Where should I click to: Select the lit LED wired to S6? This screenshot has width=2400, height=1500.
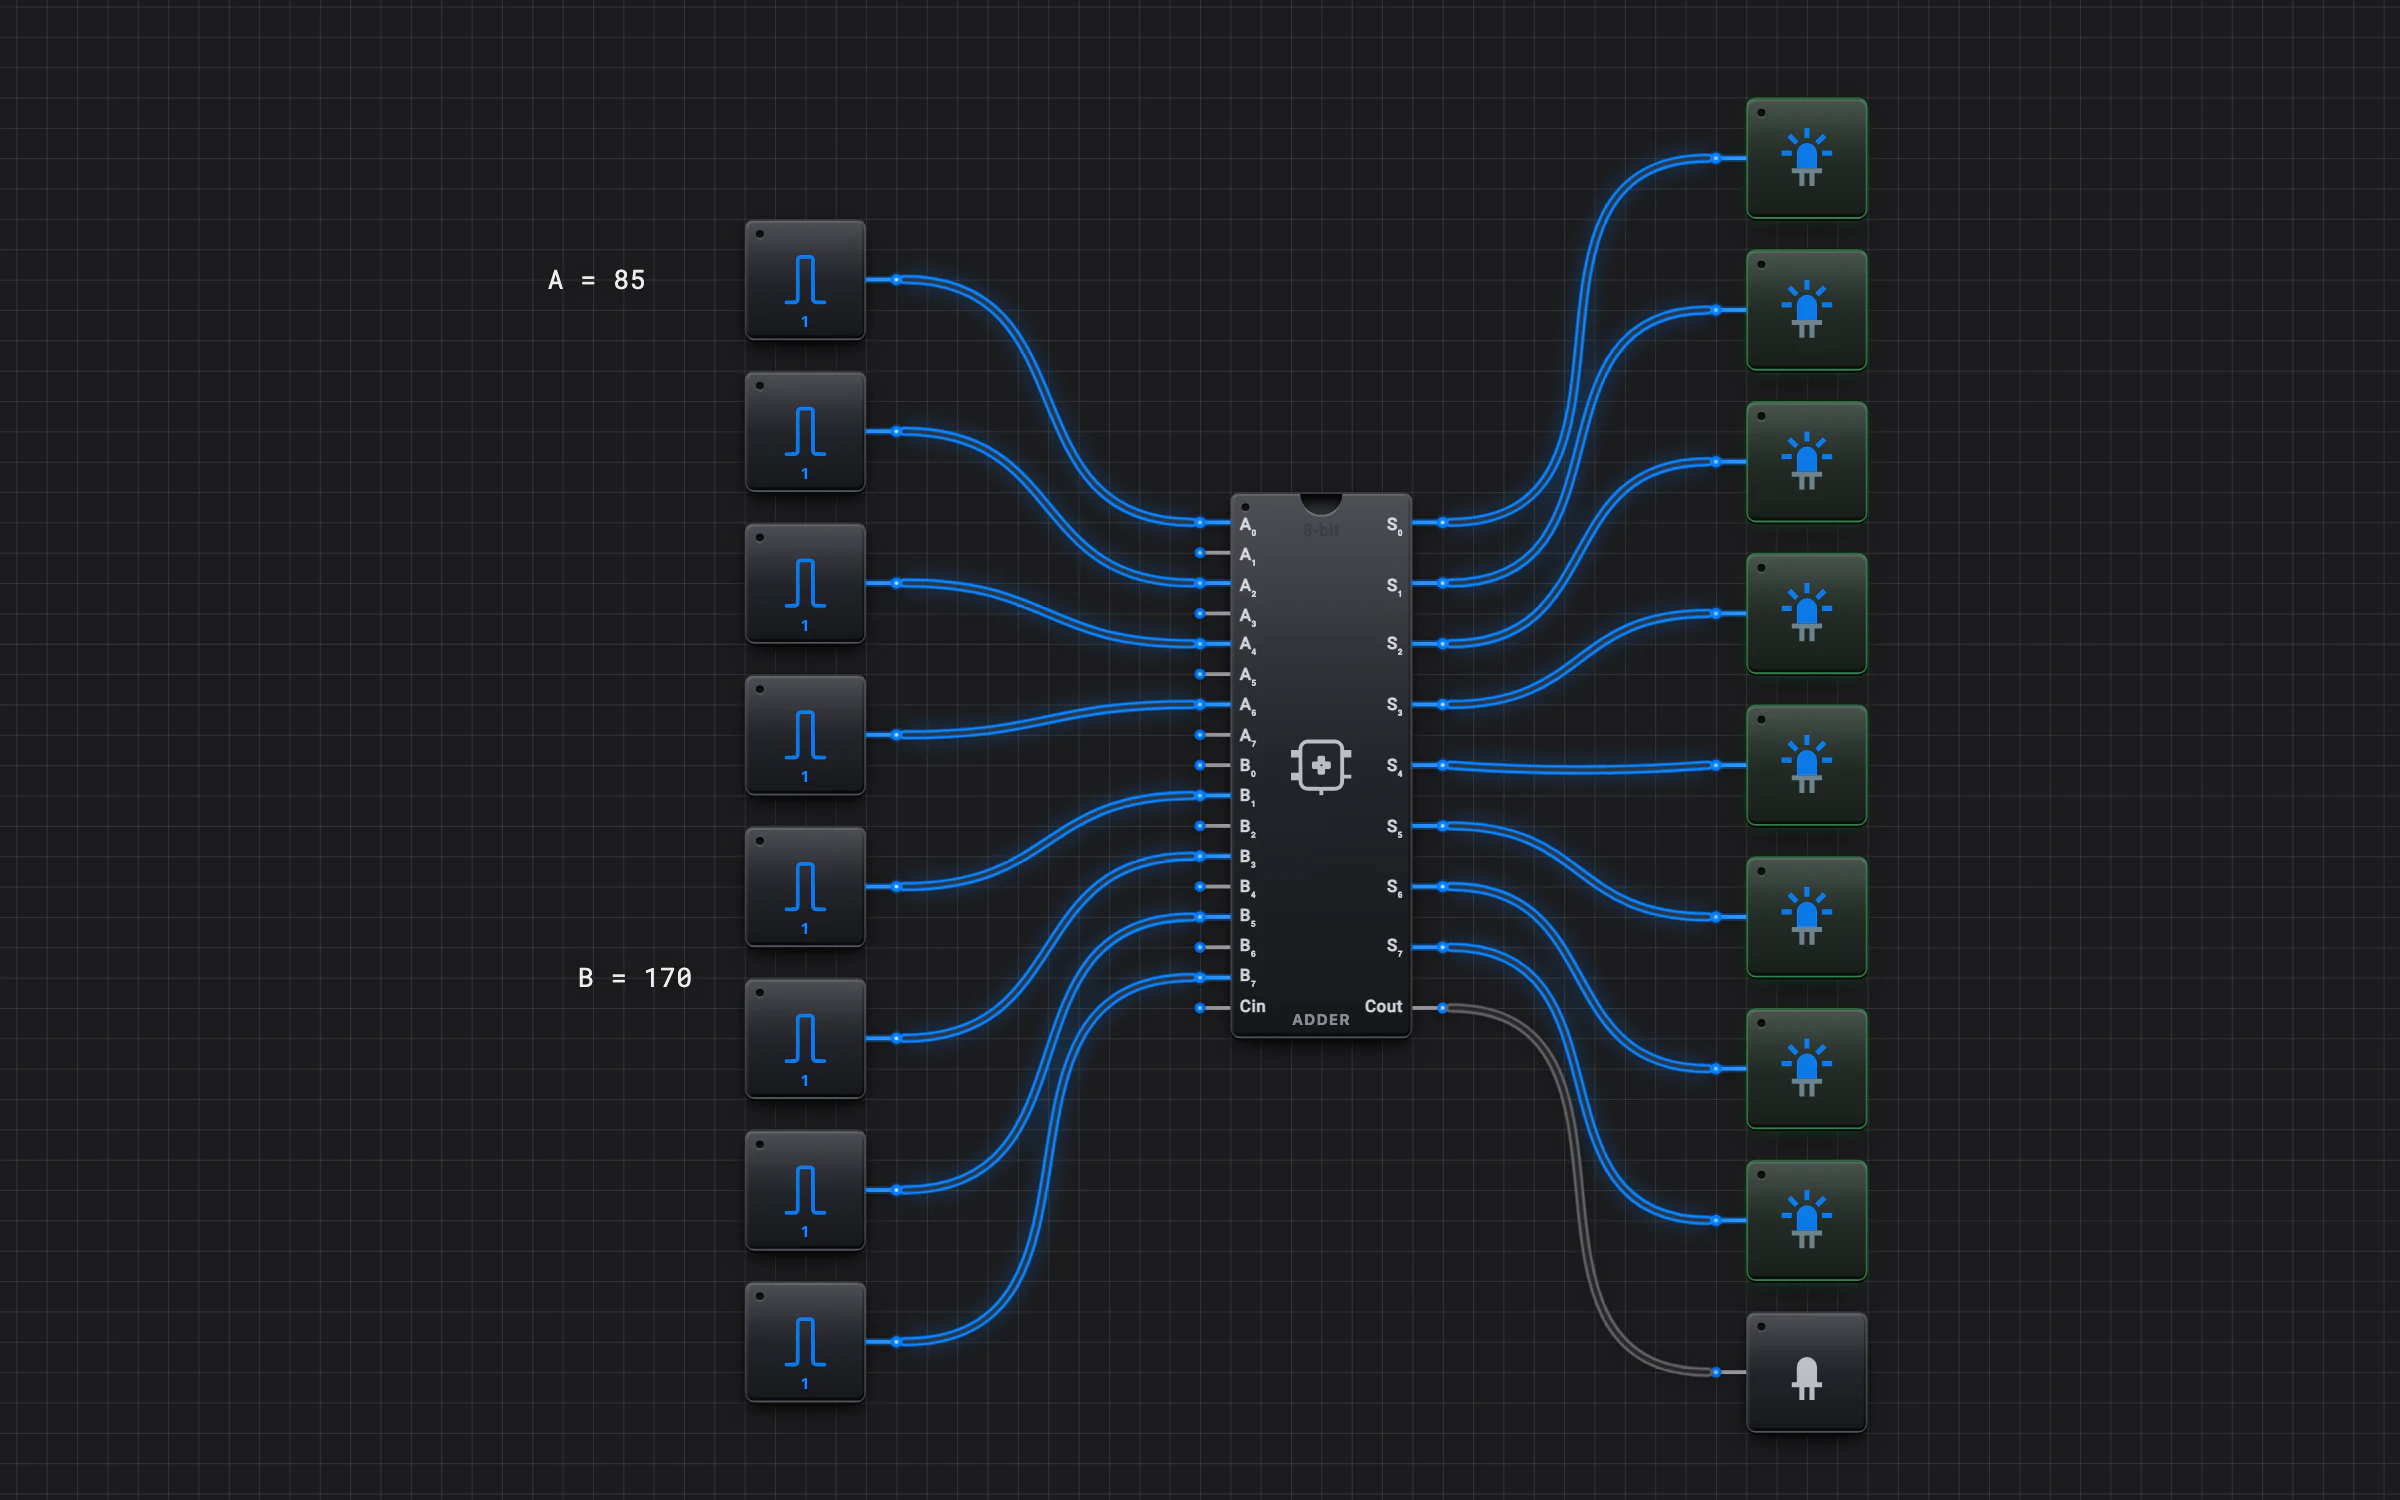(x=1806, y=1069)
